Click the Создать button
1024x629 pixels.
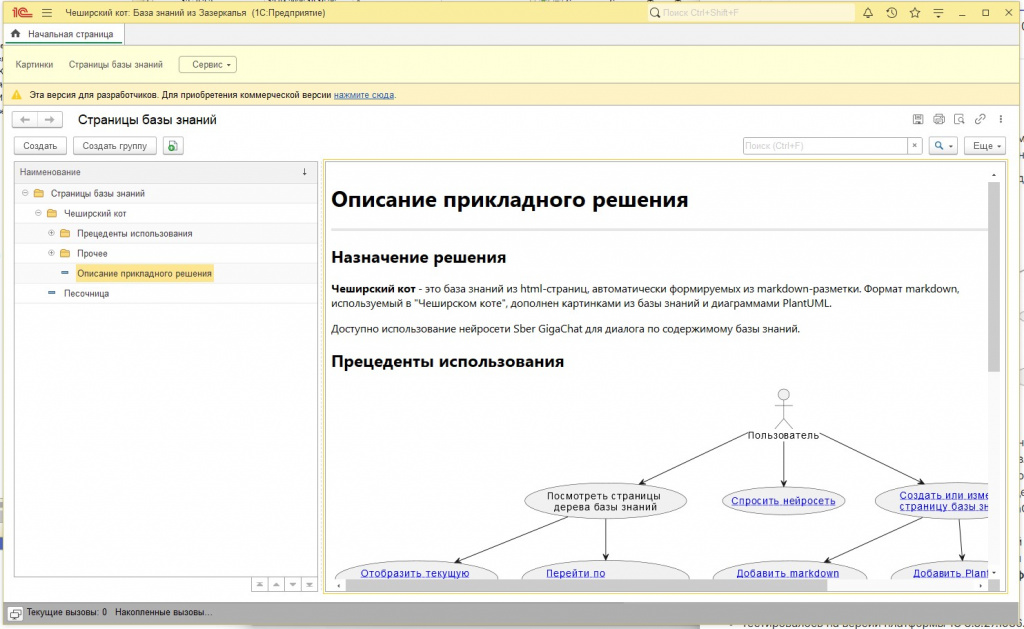point(40,146)
